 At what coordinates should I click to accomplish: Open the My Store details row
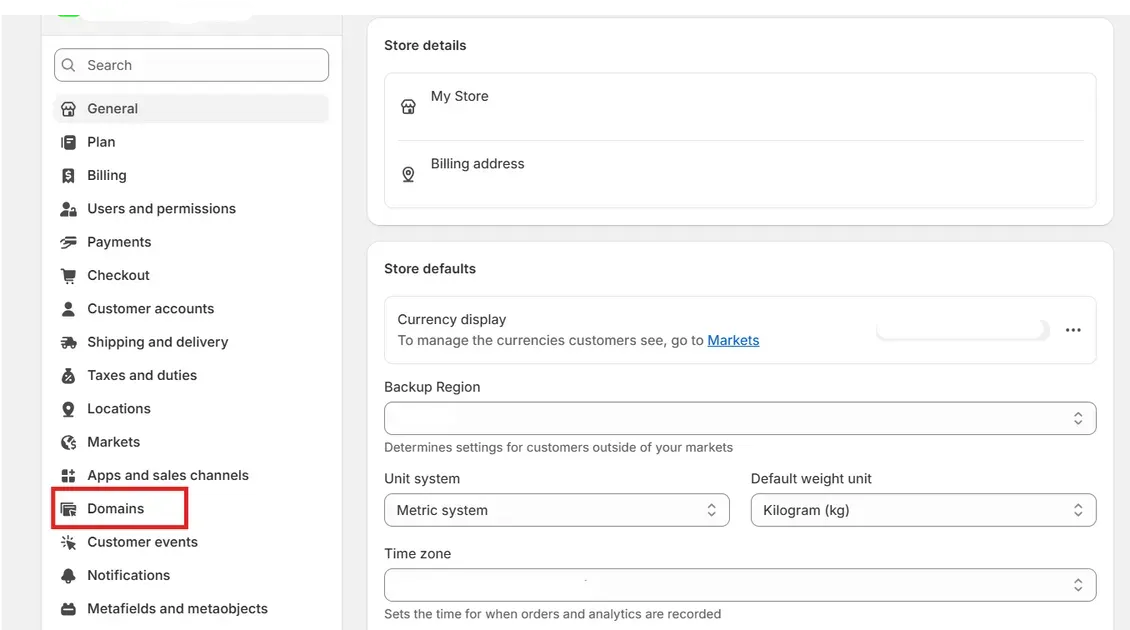tap(740, 106)
